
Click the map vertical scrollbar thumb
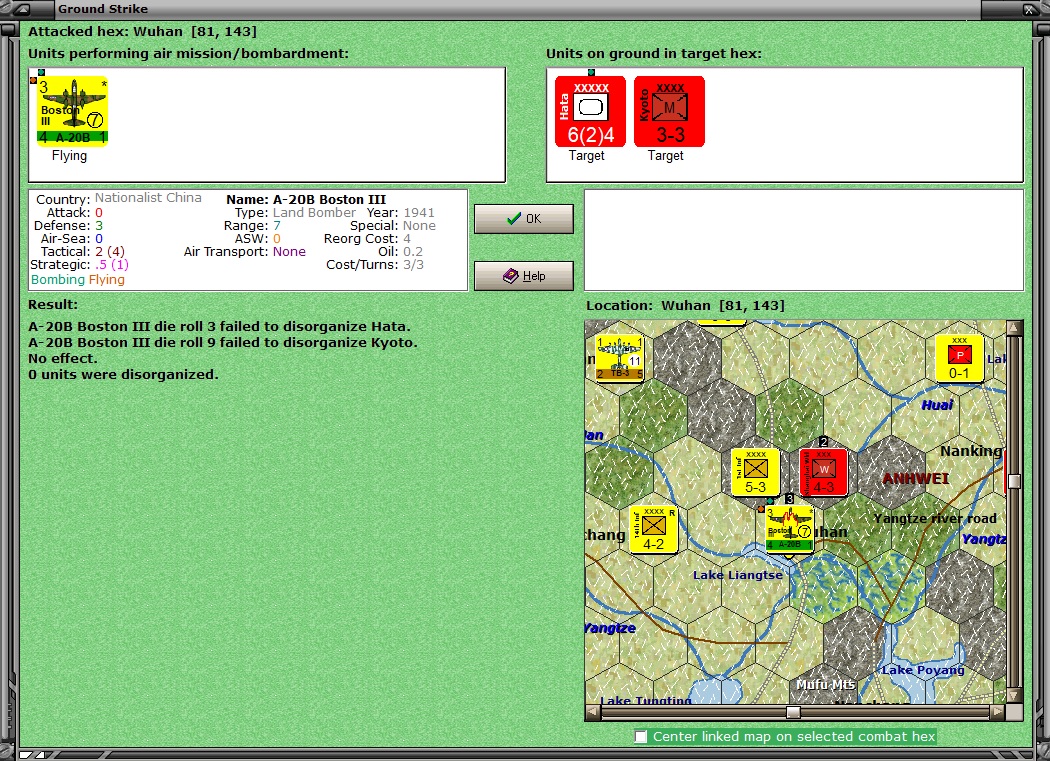1015,482
